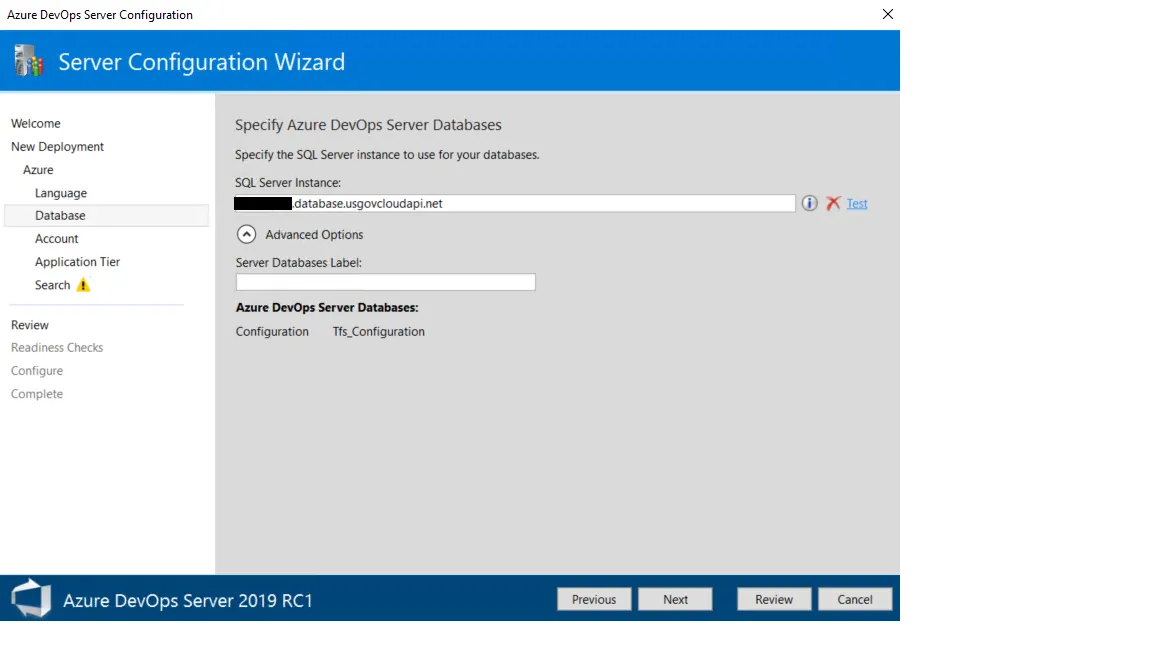Click the red X connection status icon
The image size is (1152, 648).
[832, 204]
